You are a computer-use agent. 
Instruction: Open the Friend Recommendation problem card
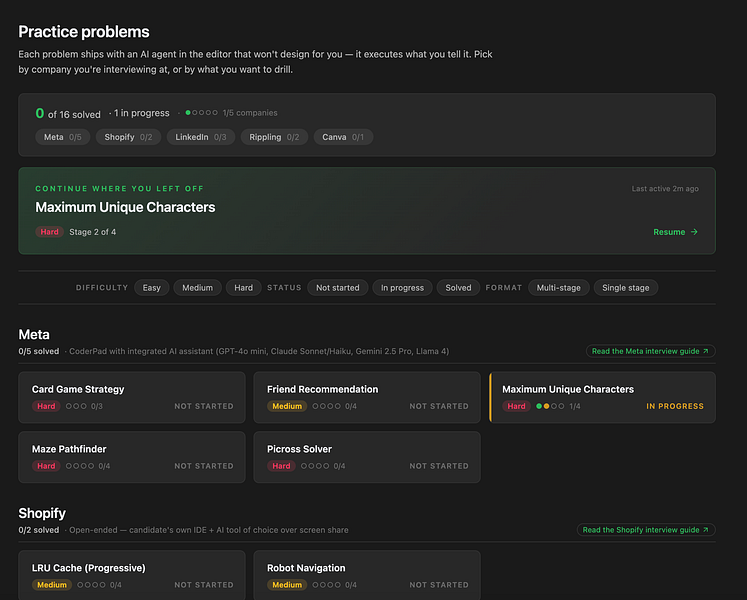pos(367,397)
